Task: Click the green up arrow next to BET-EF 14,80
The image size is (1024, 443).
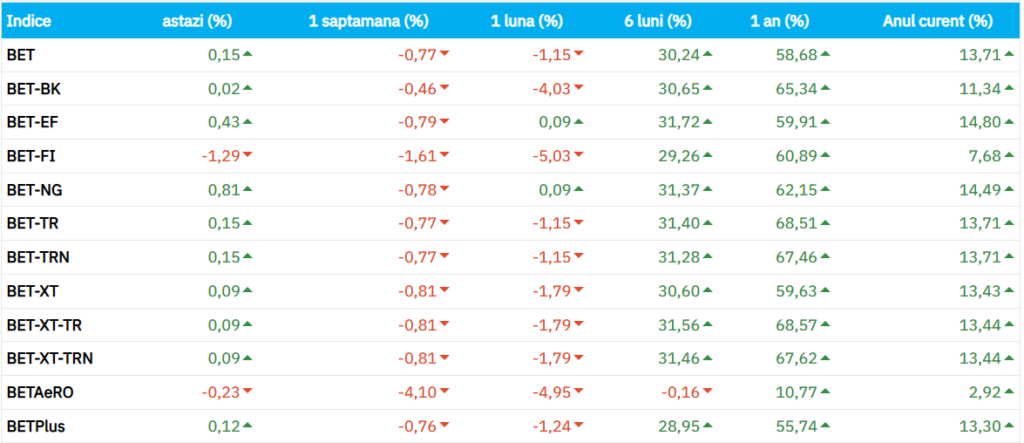Action: tap(1007, 121)
